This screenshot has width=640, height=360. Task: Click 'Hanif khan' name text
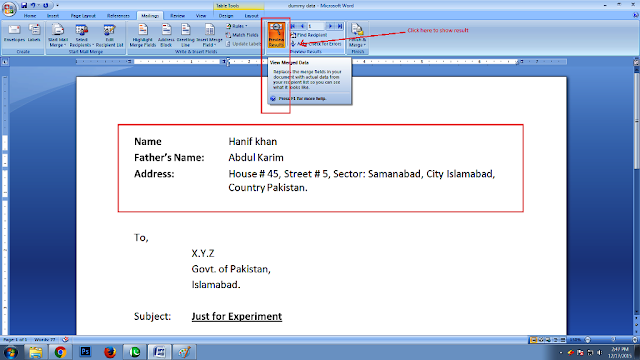pyautogui.click(x=253, y=142)
